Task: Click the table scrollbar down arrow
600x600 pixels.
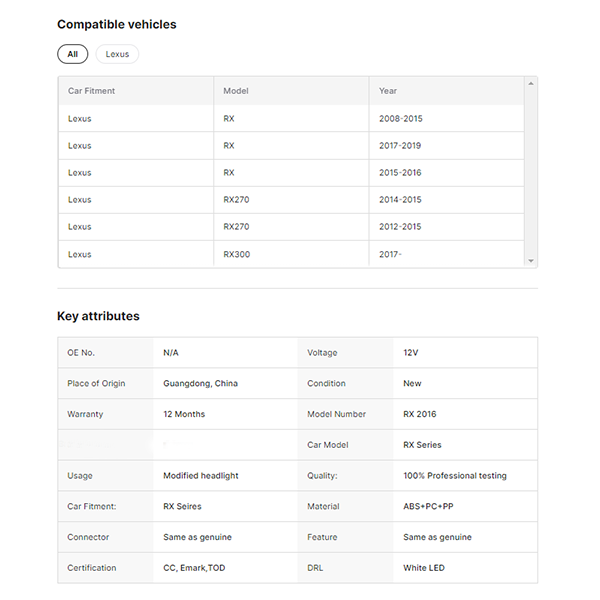Action: (531, 260)
